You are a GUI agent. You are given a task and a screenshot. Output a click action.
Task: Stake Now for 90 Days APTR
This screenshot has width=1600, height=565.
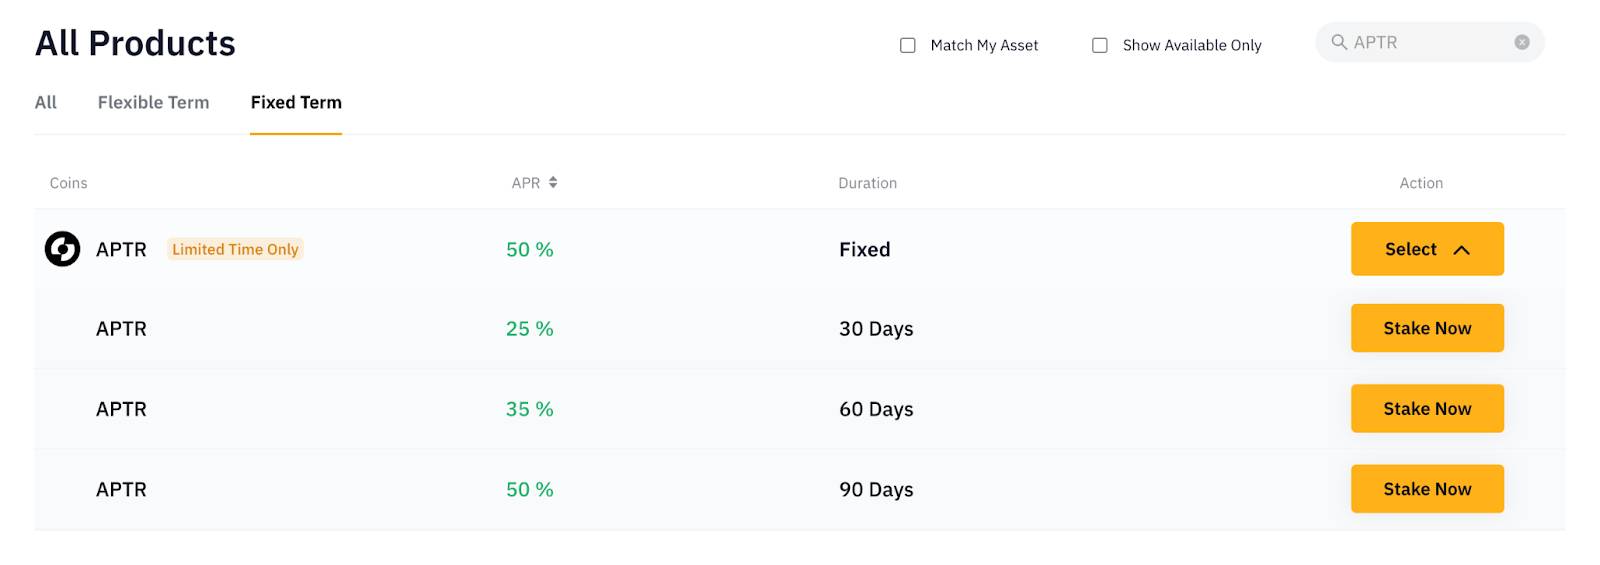(x=1427, y=489)
